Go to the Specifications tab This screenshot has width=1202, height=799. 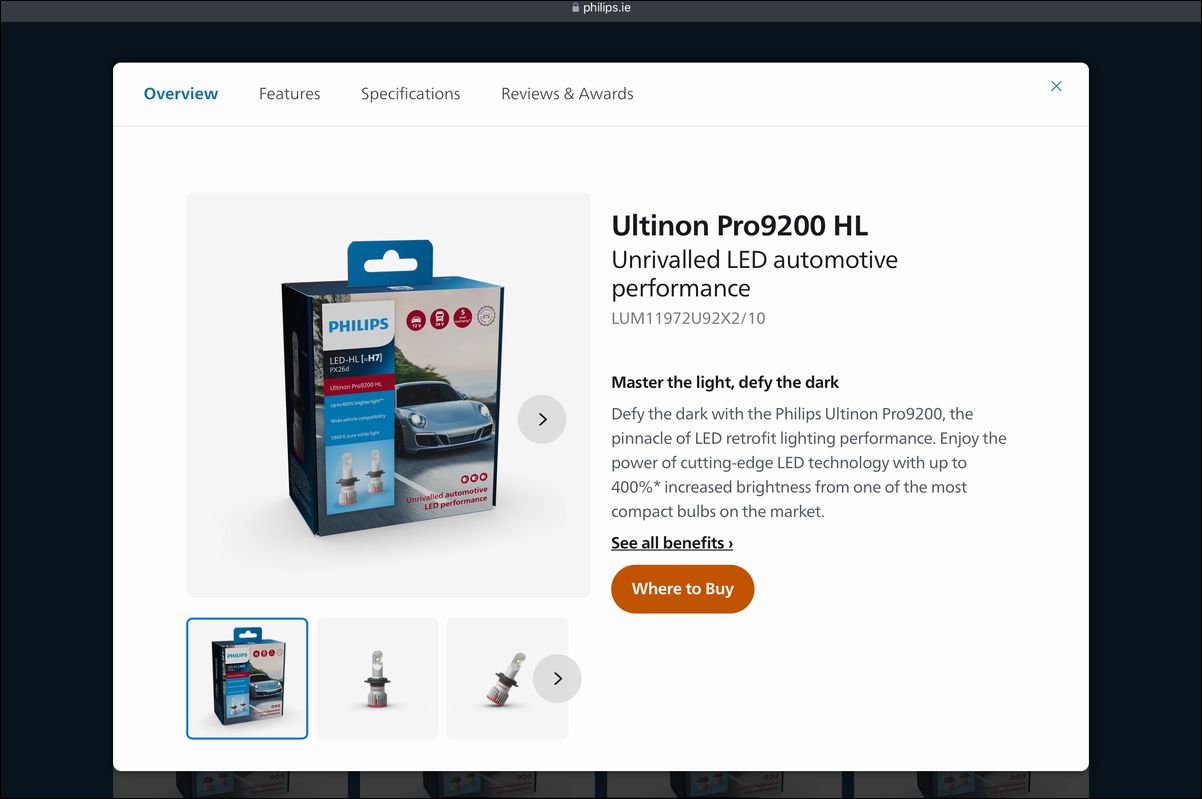click(x=411, y=94)
